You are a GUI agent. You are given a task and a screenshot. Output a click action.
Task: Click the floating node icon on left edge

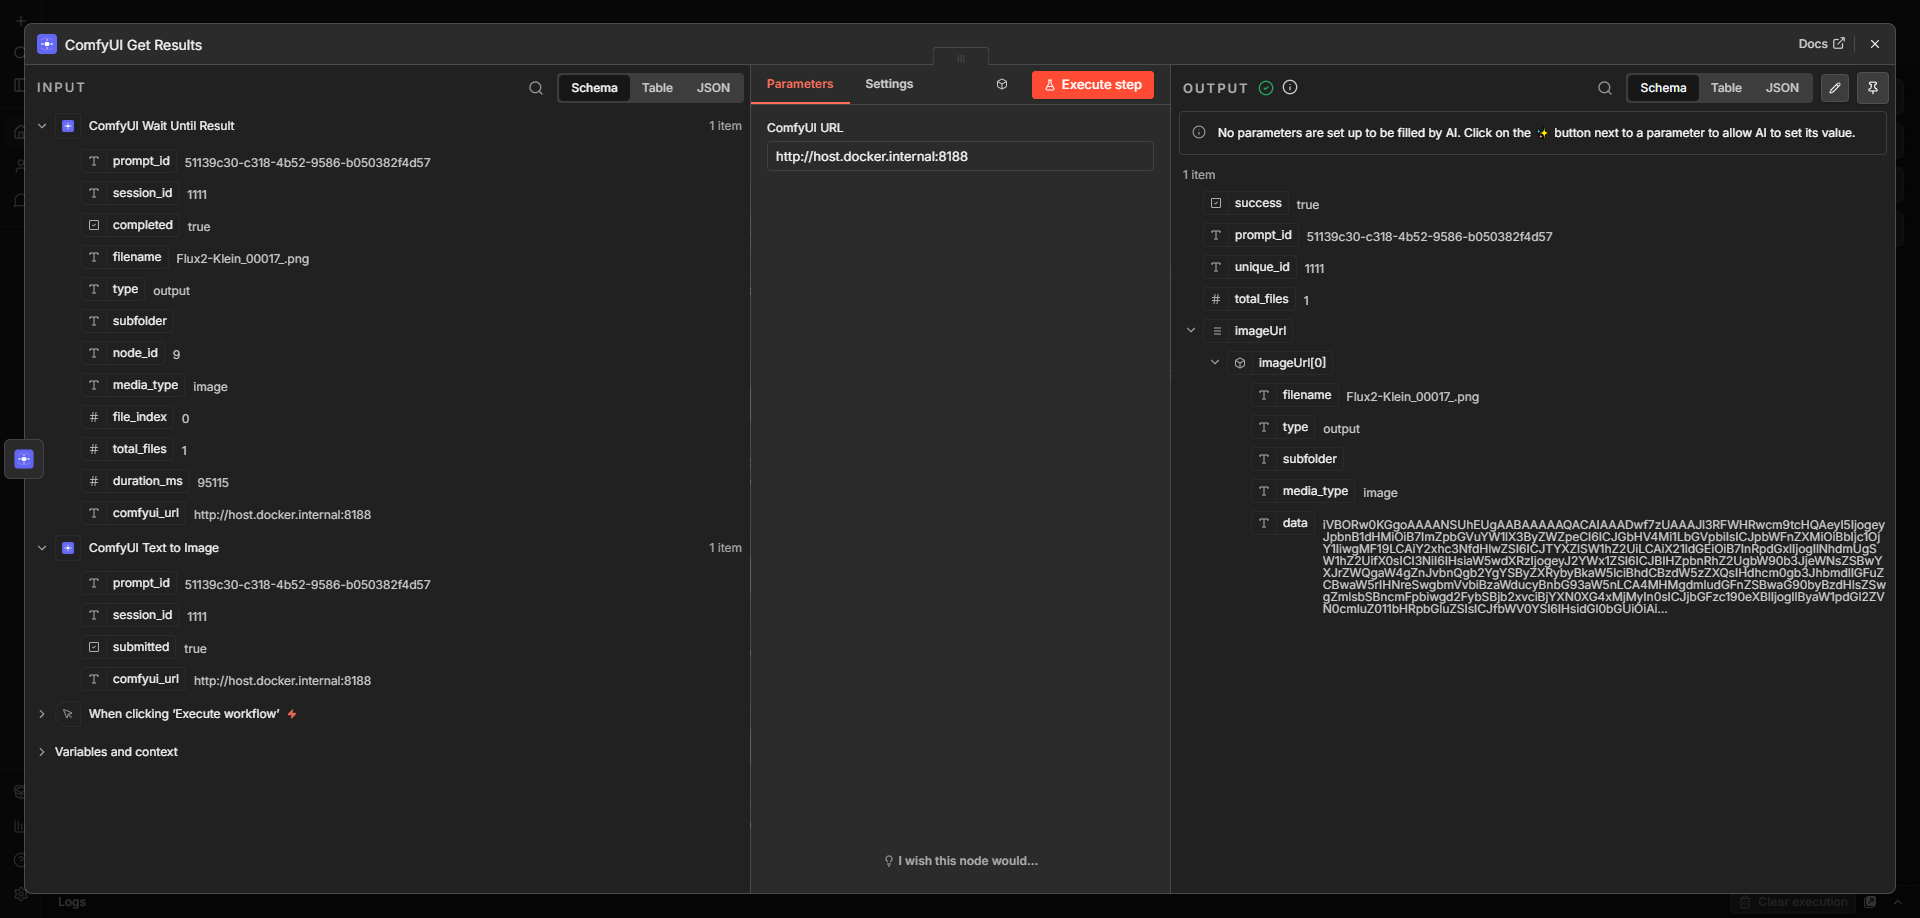(x=24, y=459)
